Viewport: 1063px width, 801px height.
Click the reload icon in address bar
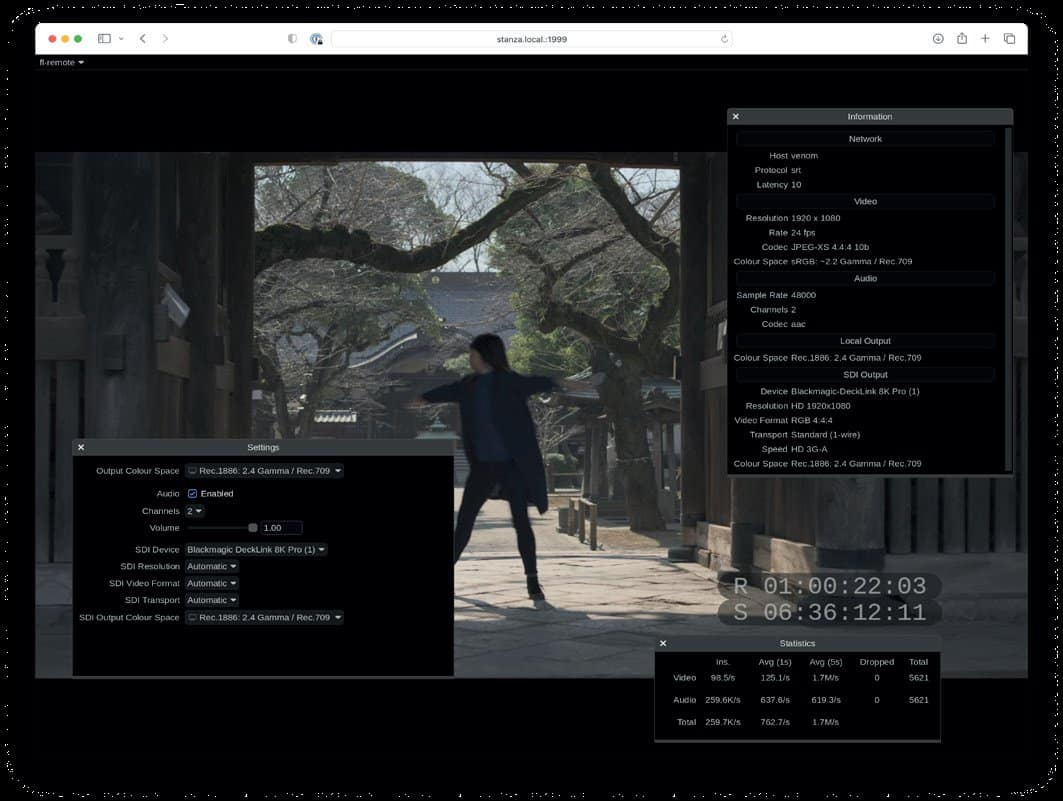(724, 39)
